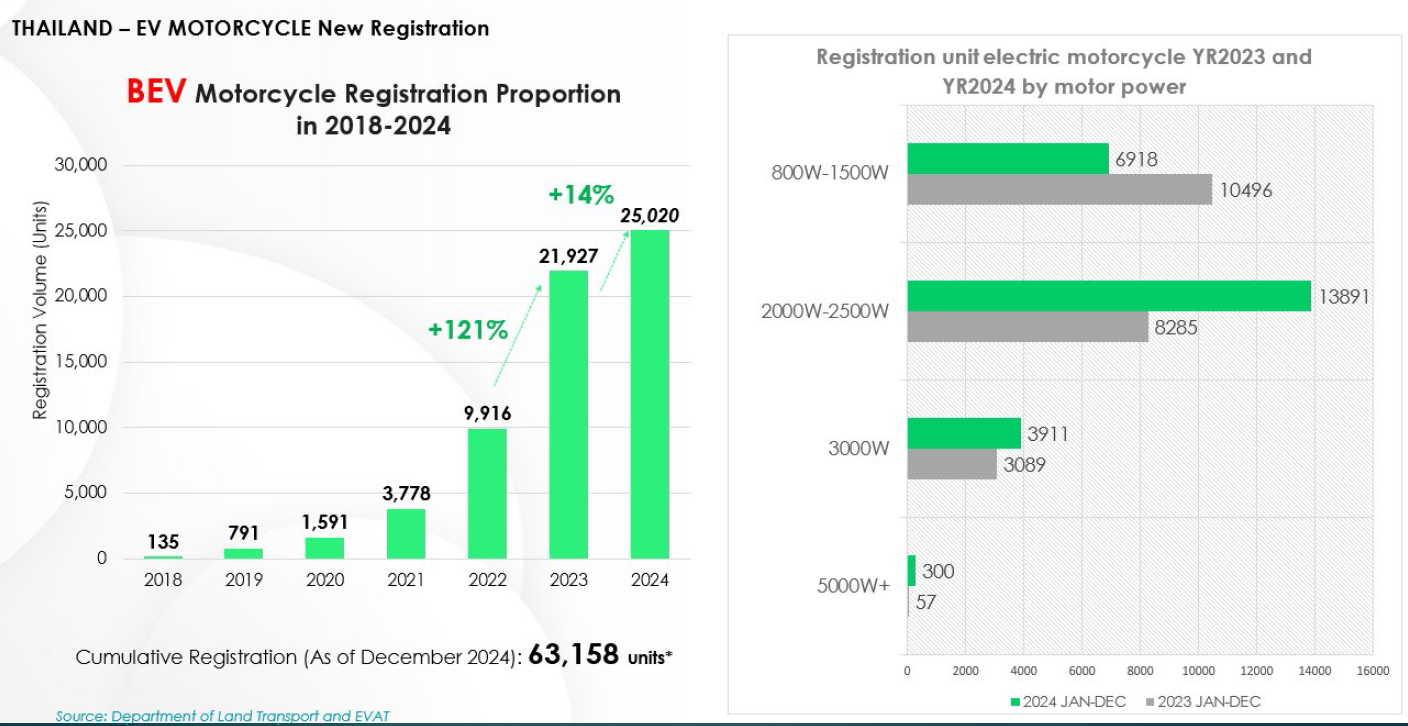Click the '13891' data label
This screenshot has height=726, width=1408.
point(1343,297)
